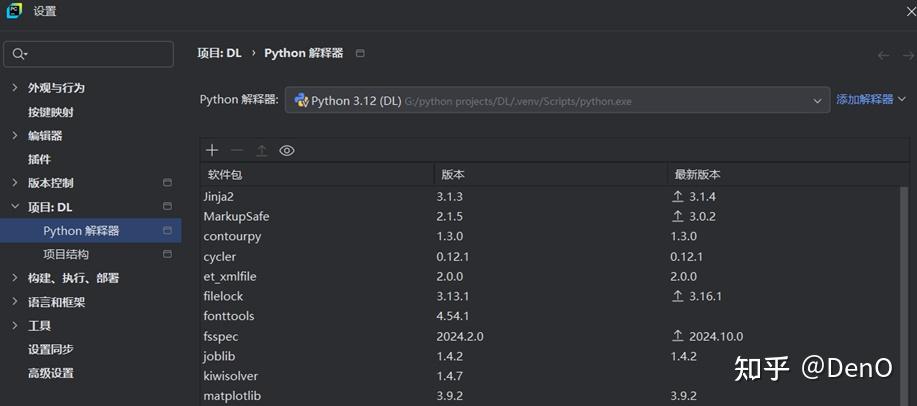917x406 pixels.
Task: Open the 按键映射 settings page
Action: point(51,112)
